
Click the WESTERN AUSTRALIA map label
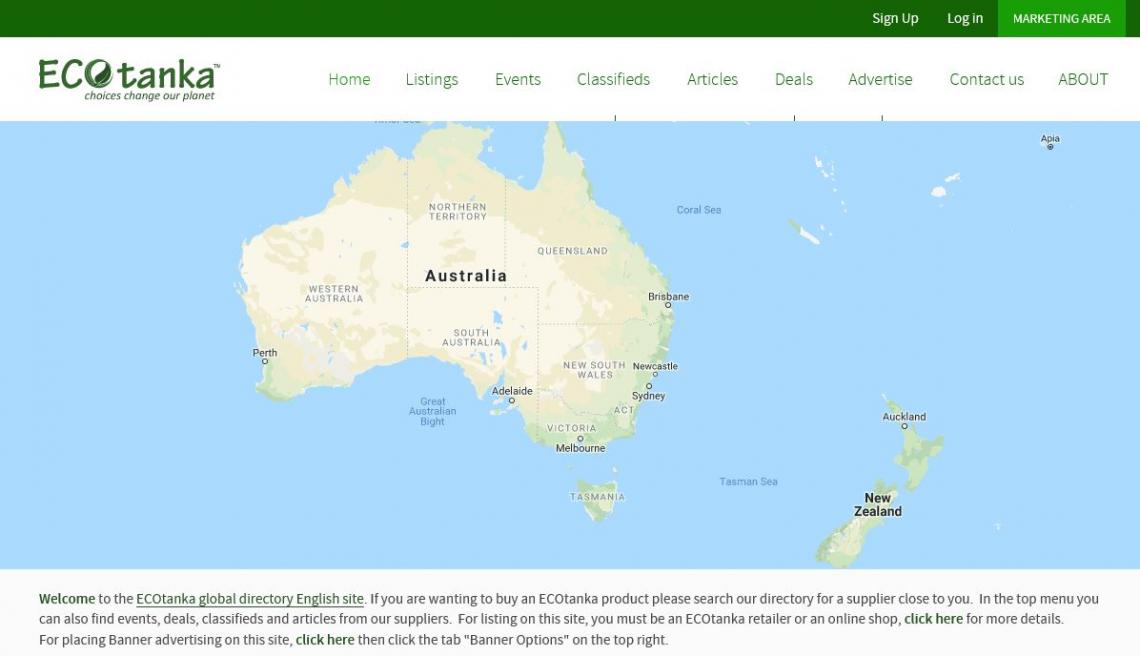(x=334, y=294)
